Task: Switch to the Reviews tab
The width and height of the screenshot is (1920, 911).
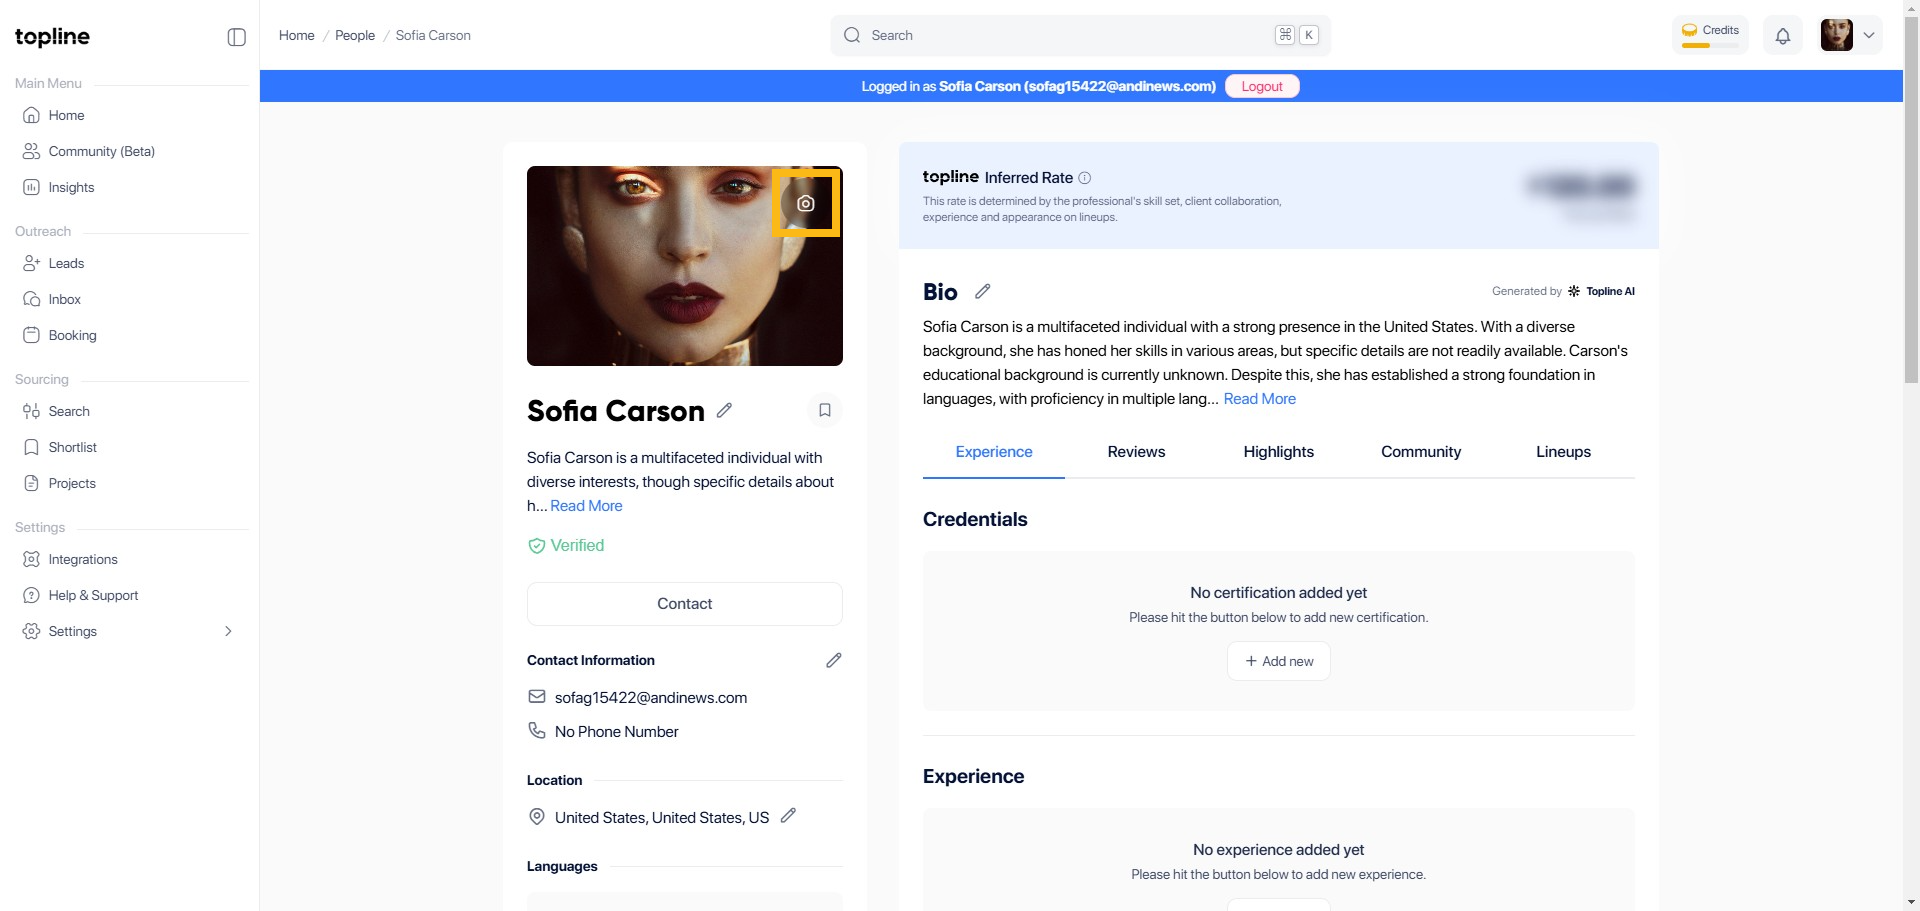Action: pyautogui.click(x=1136, y=452)
